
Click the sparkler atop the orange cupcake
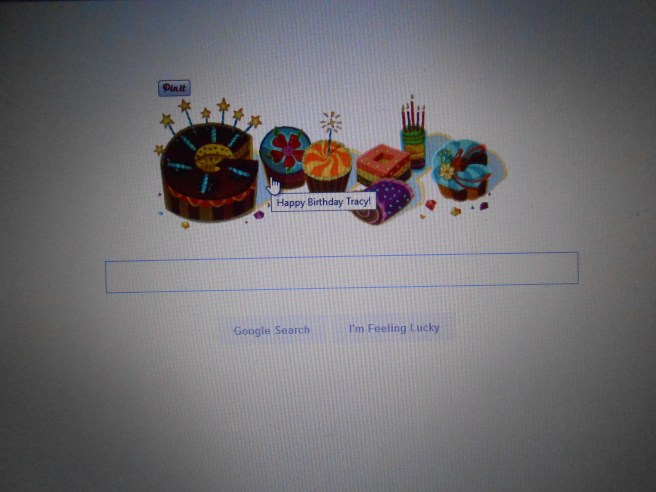331,123
